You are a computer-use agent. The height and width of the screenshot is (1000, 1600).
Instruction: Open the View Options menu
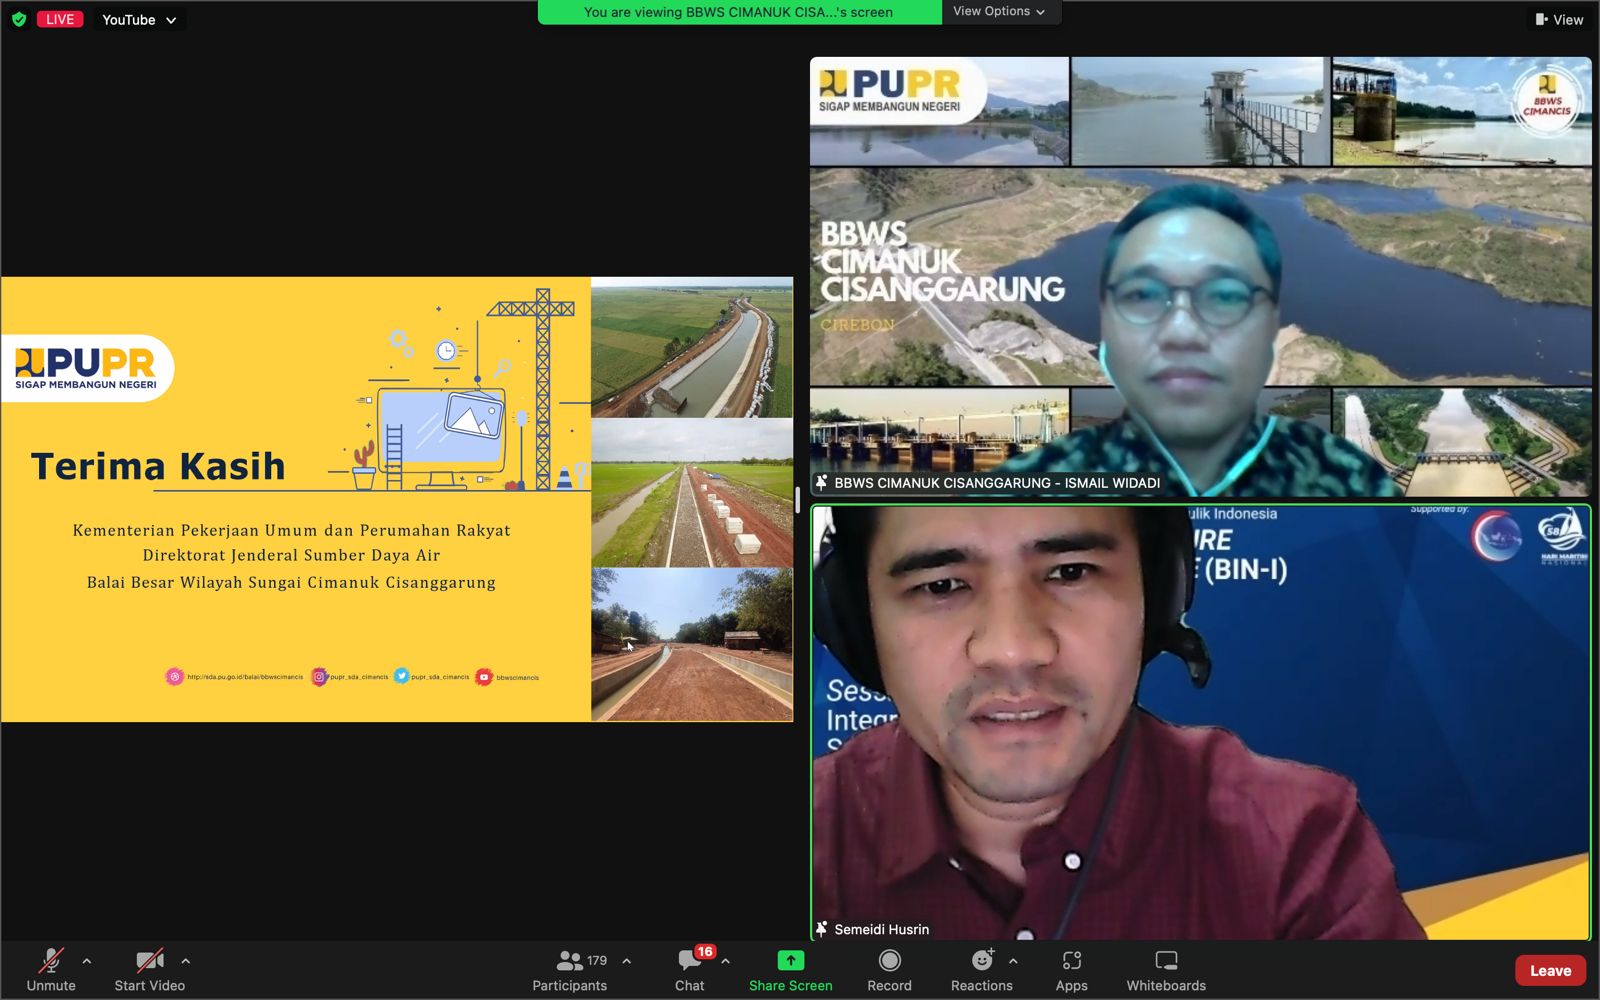pyautogui.click(x=999, y=11)
